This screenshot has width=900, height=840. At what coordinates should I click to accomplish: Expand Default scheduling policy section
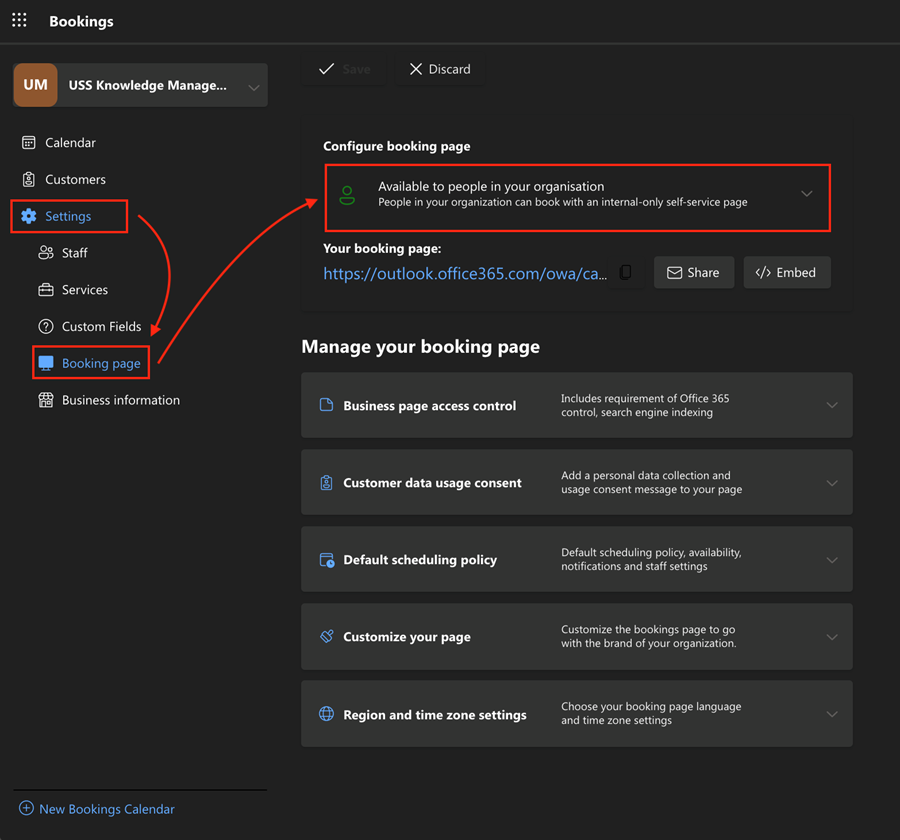[577, 559]
